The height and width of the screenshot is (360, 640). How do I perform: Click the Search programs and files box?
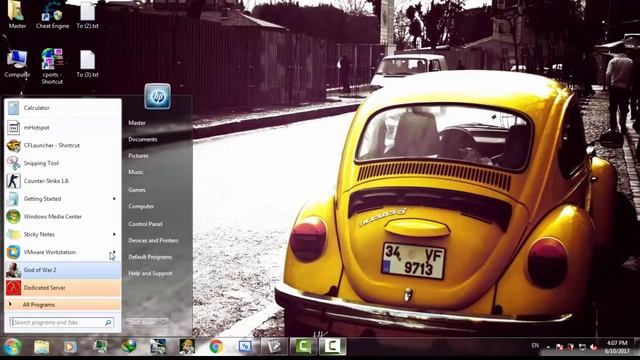click(x=62, y=322)
